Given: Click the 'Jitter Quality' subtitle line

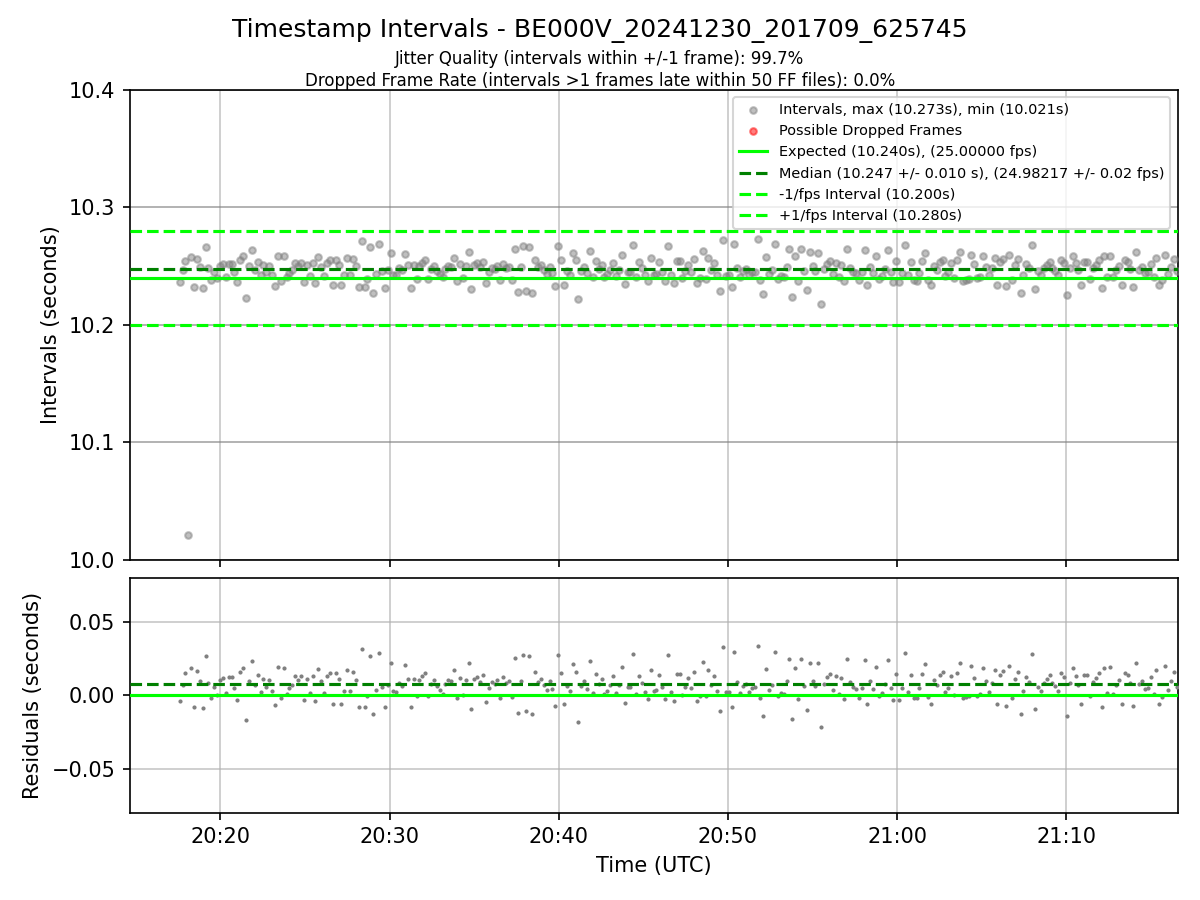Looking at the screenshot, I should 599,58.
